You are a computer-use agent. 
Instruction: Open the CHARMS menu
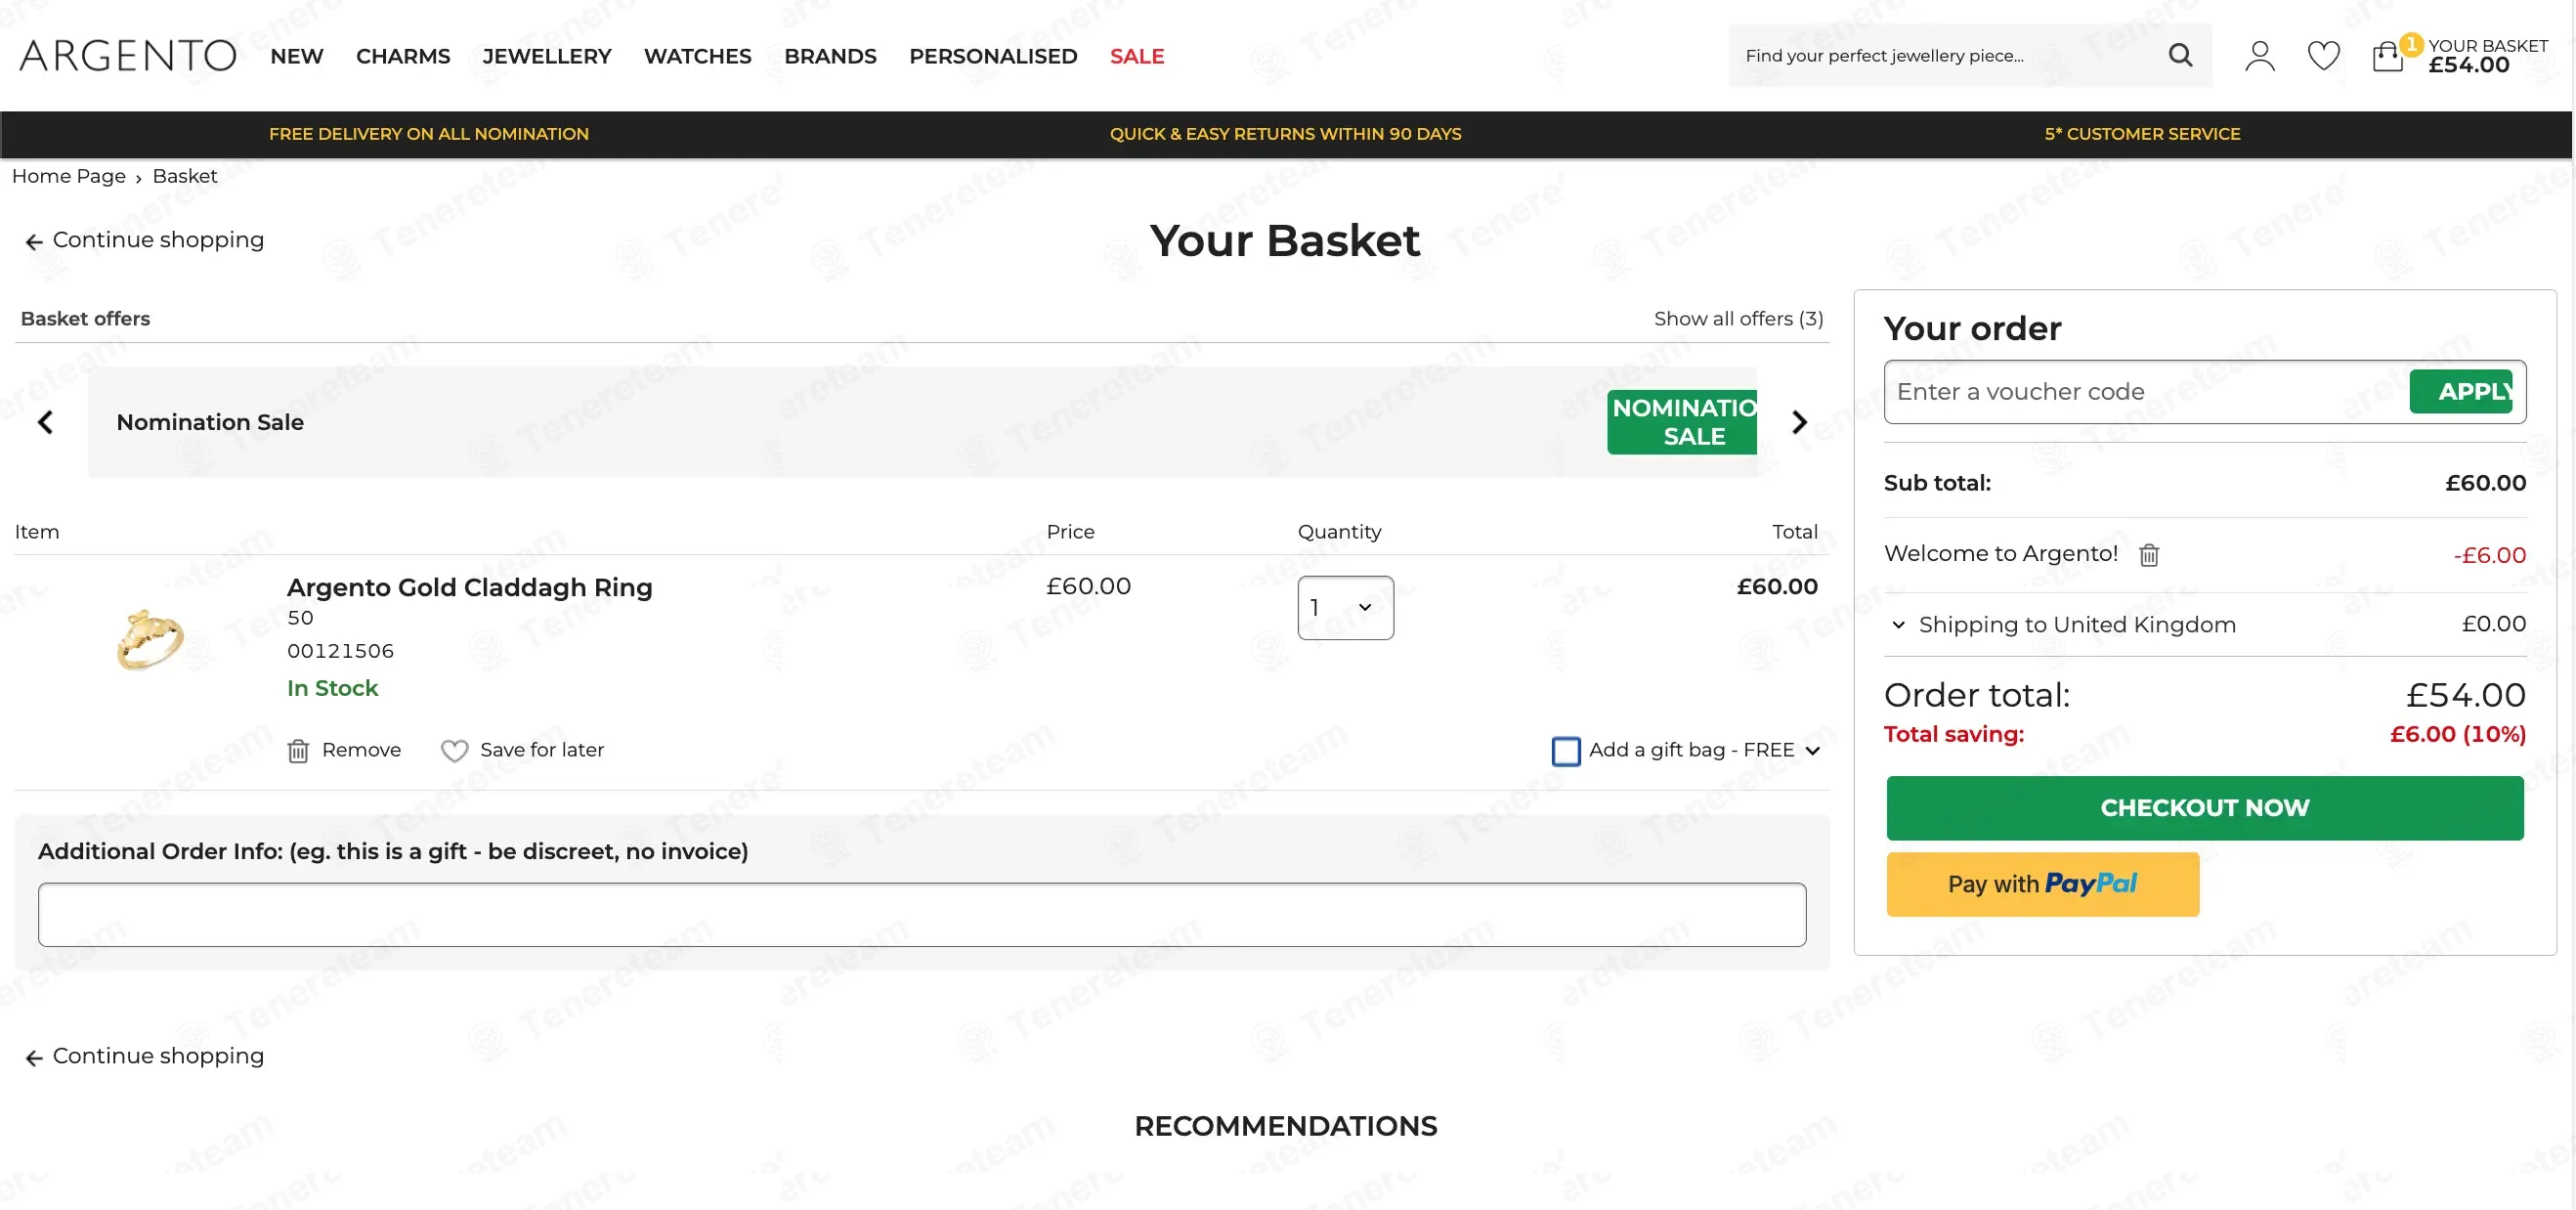tap(403, 56)
